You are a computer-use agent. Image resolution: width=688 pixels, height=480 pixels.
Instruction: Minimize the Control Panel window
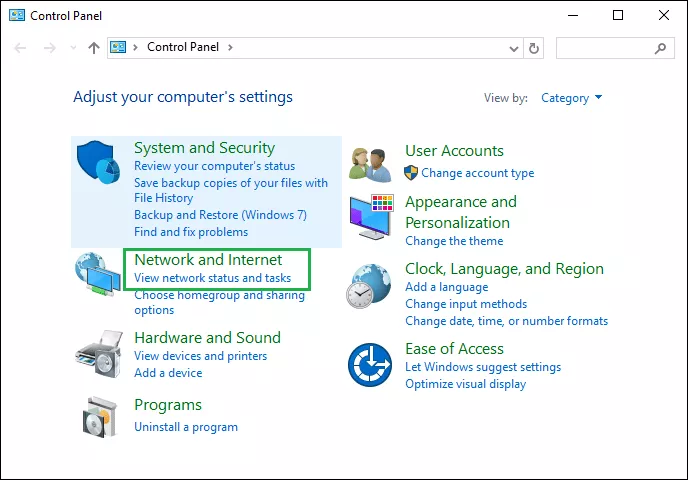coord(573,15)
